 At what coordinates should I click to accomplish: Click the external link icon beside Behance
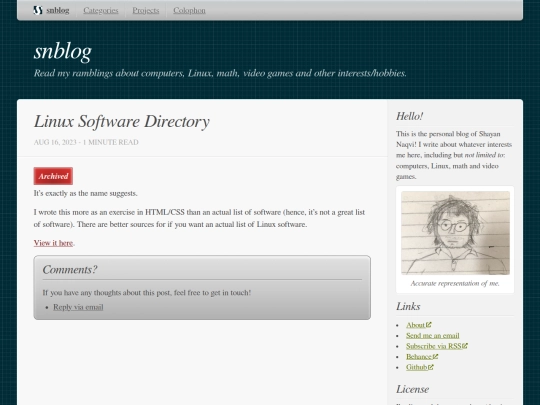[x=435, y=356]
